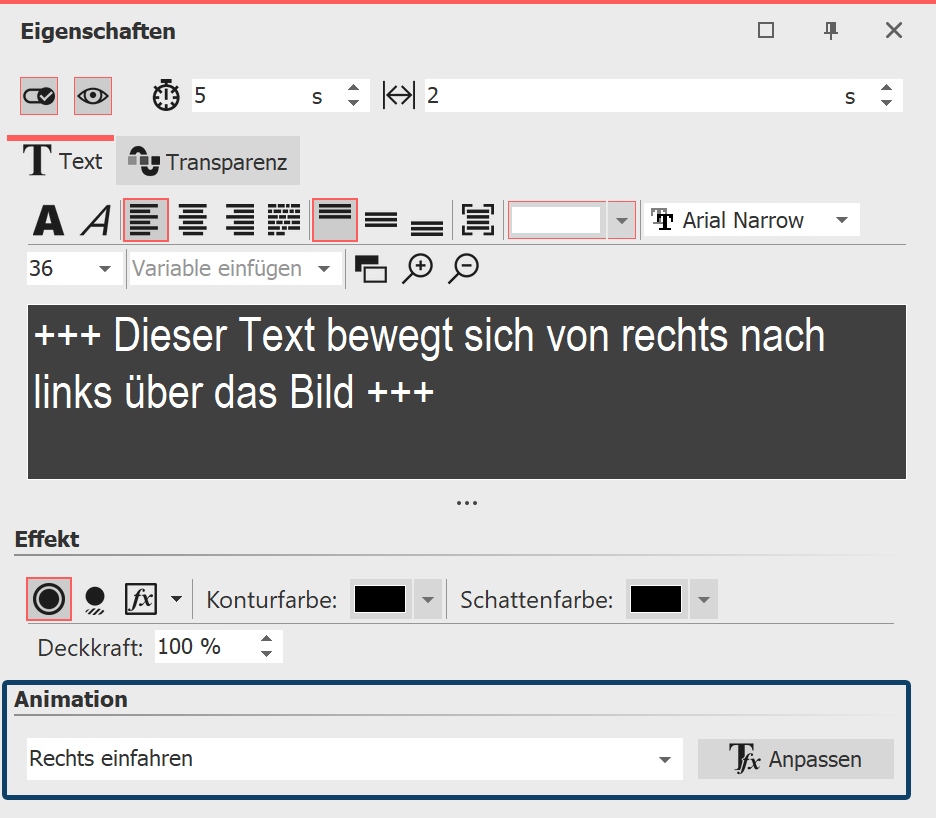Toggle element visibility with the eye icon
Image resolution: width=936 pixels, height=818 pixels.
tap(93, 95)
